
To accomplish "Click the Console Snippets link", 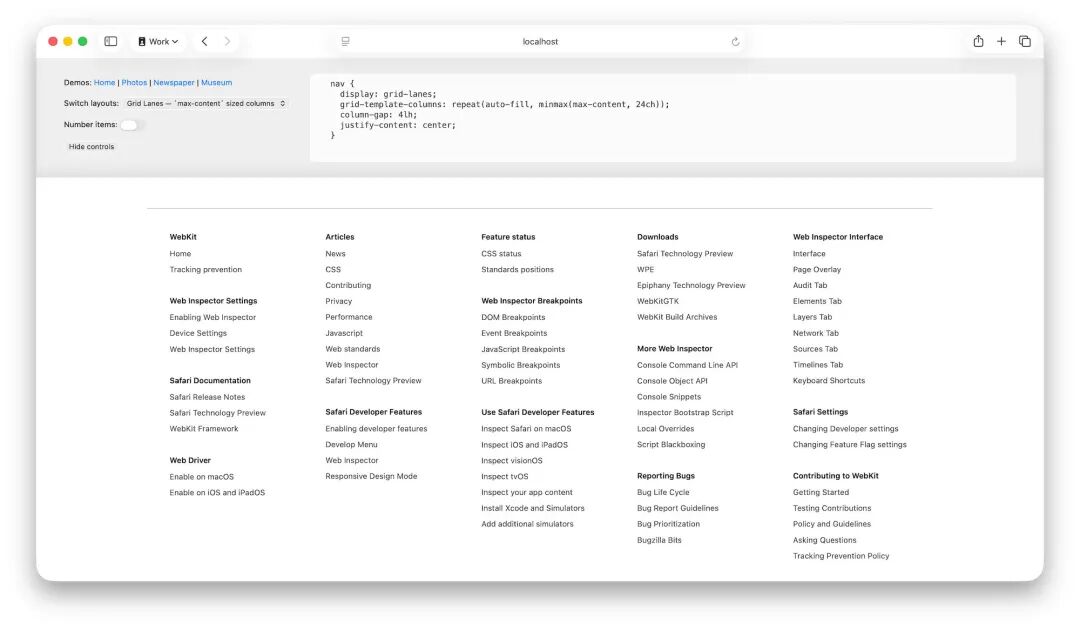I will [x=669, y=397].
